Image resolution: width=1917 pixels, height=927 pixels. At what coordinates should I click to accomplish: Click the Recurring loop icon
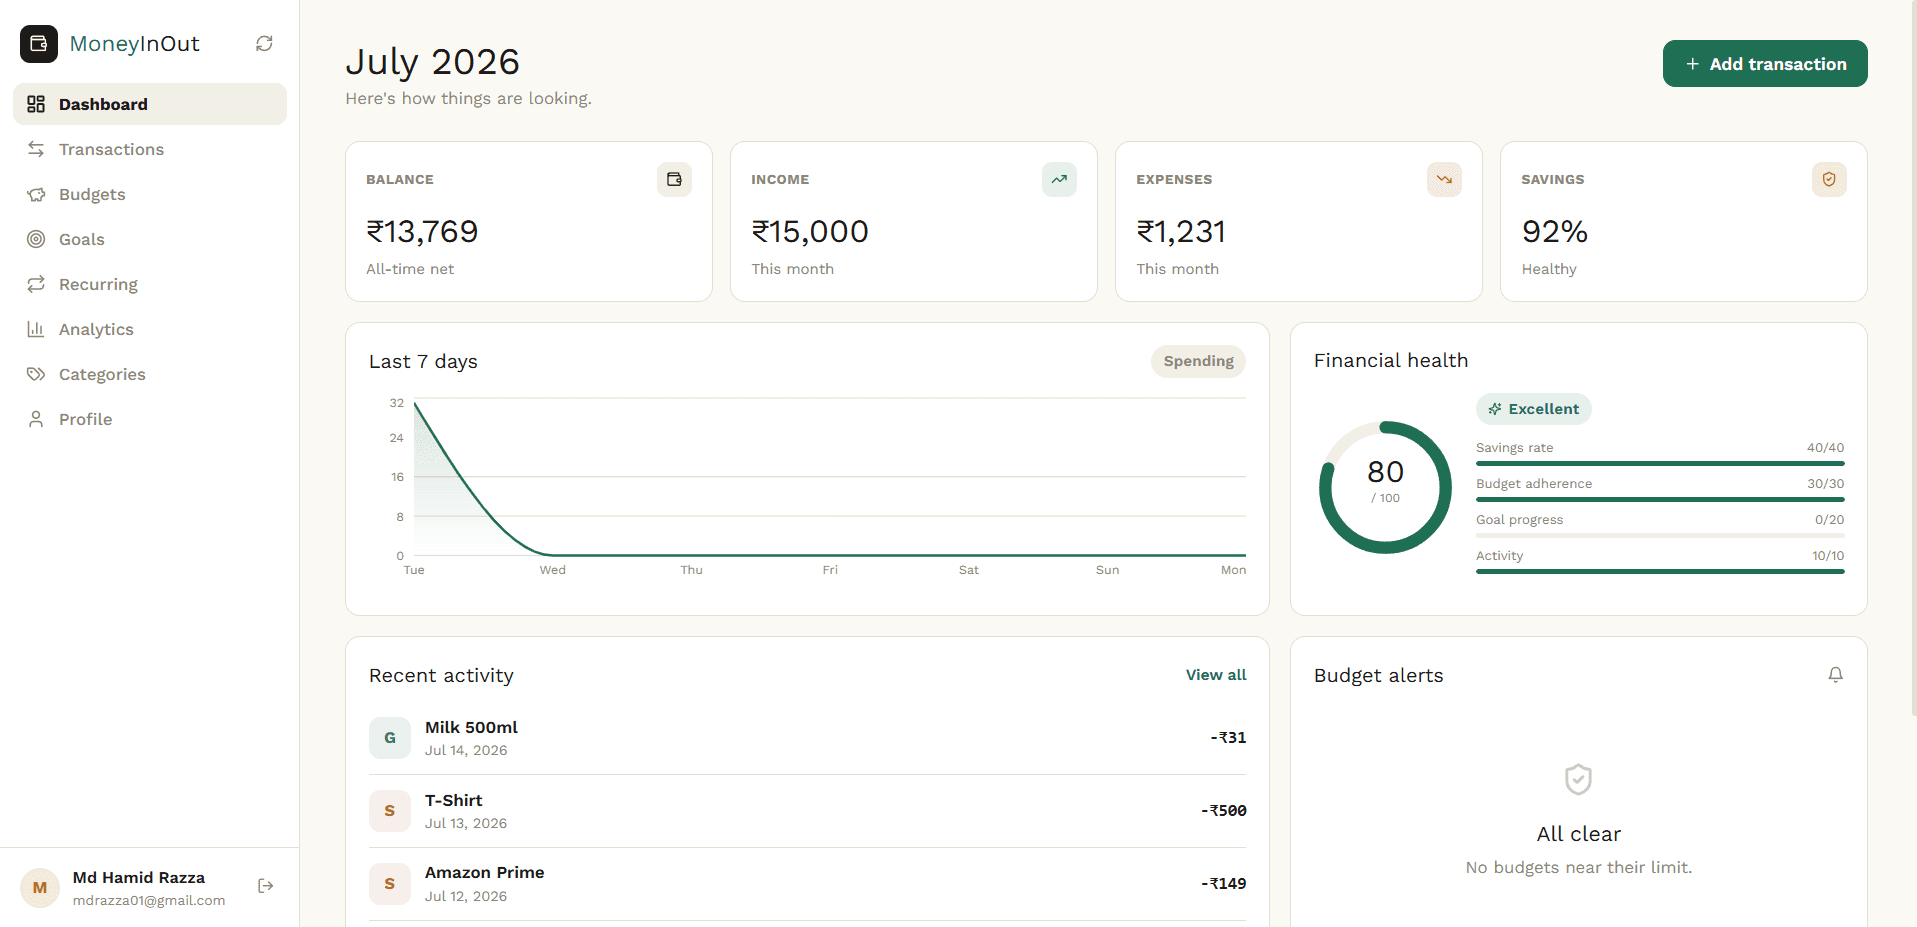point(36,284)
